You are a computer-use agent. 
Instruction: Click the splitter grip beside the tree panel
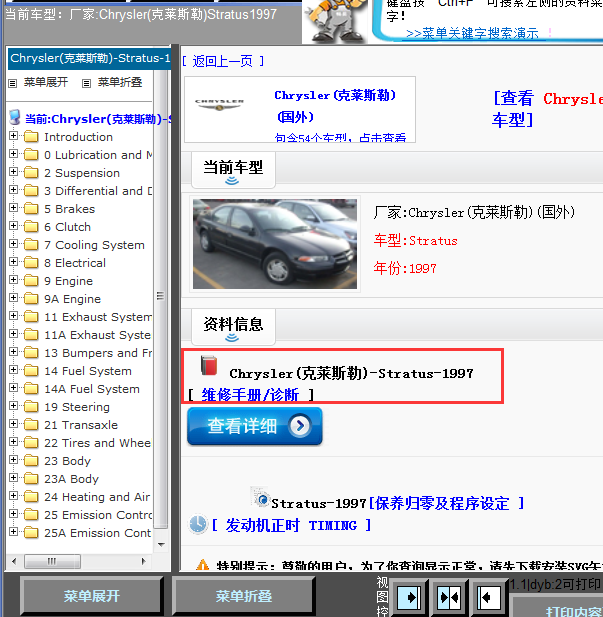(160, 296)
